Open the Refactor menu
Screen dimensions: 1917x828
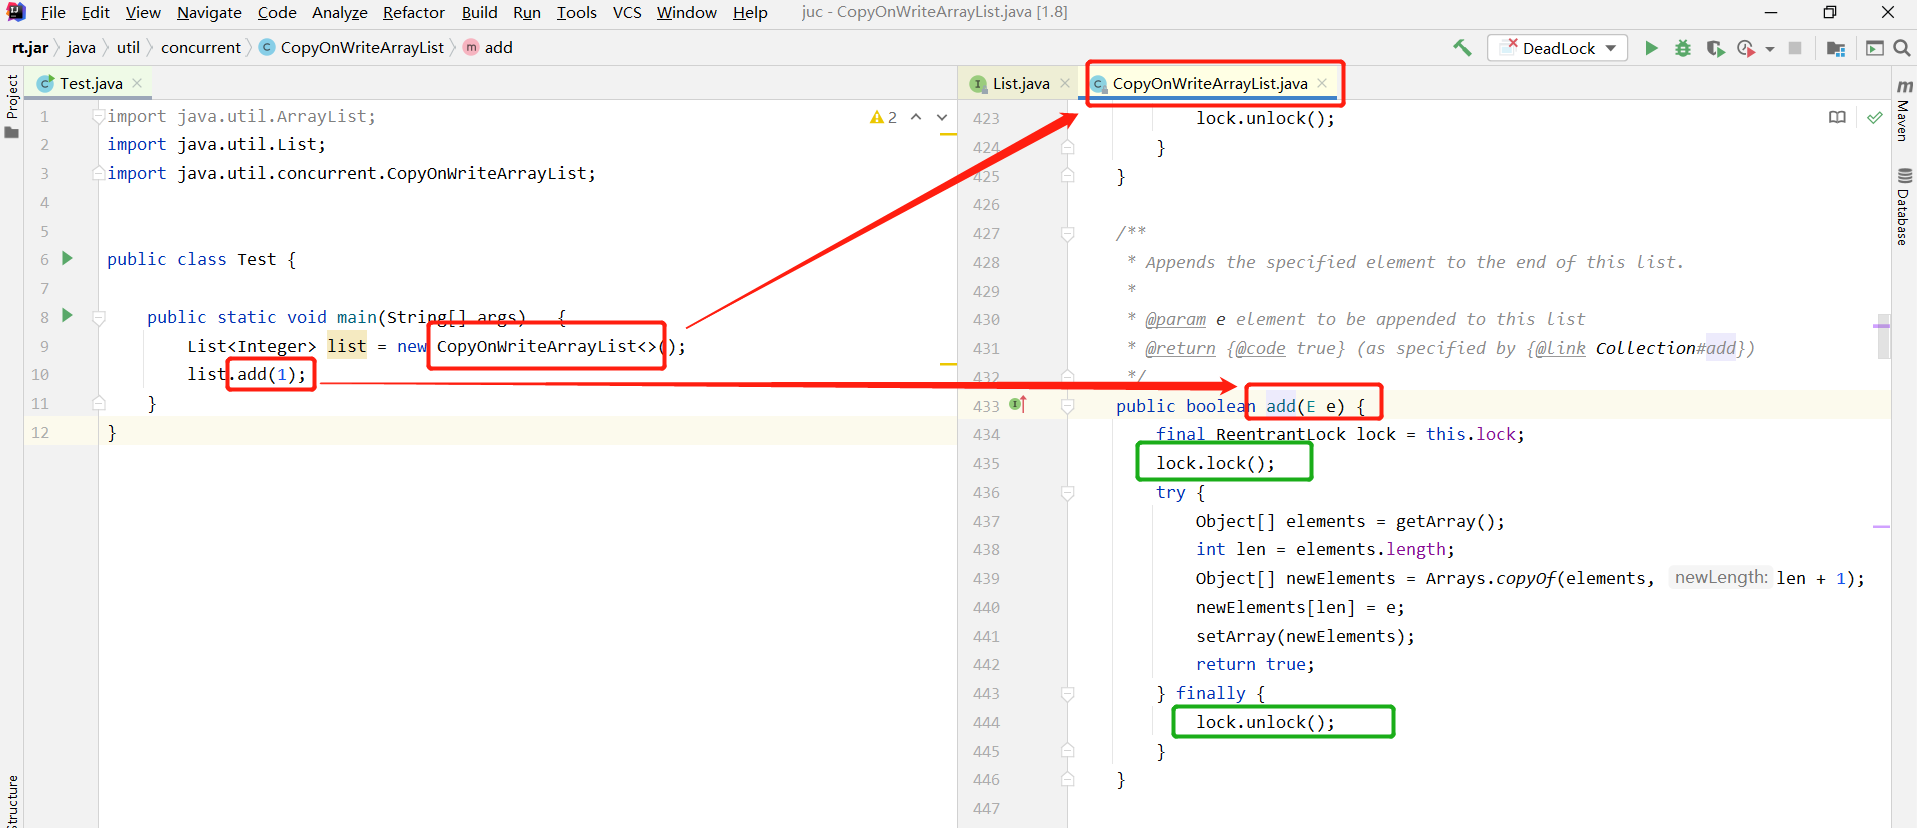pos(413,12)
